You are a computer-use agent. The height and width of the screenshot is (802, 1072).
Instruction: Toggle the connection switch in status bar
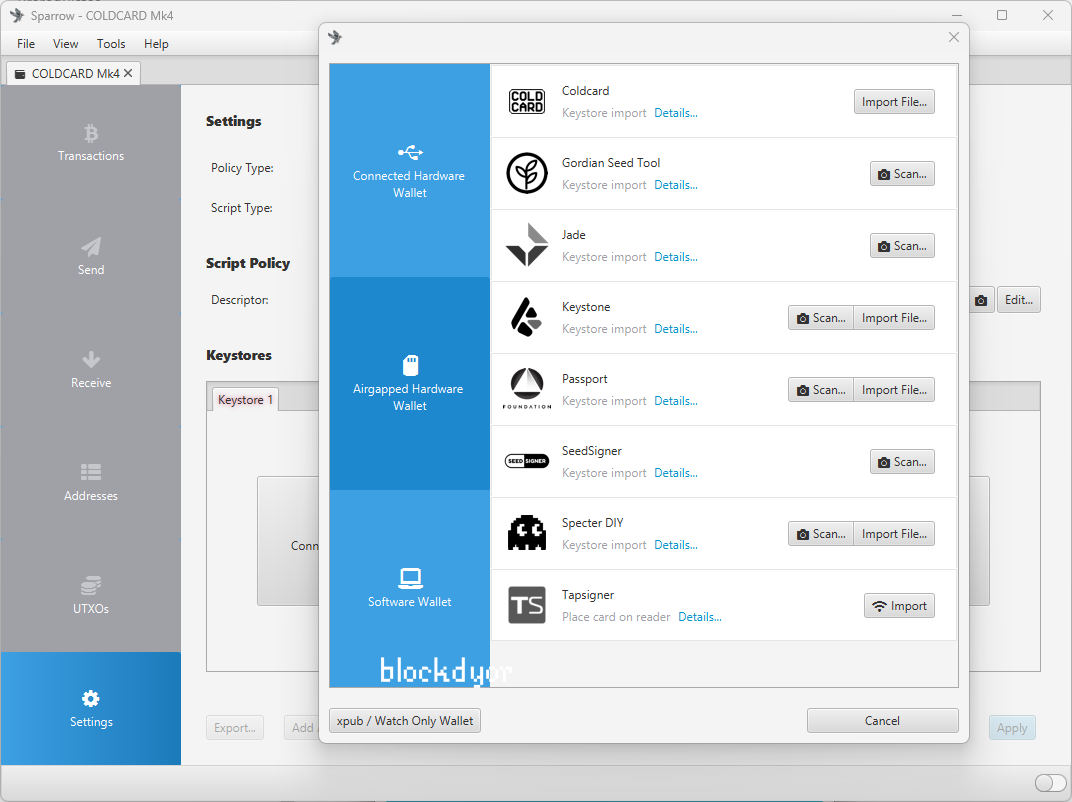coord(1050,783)
